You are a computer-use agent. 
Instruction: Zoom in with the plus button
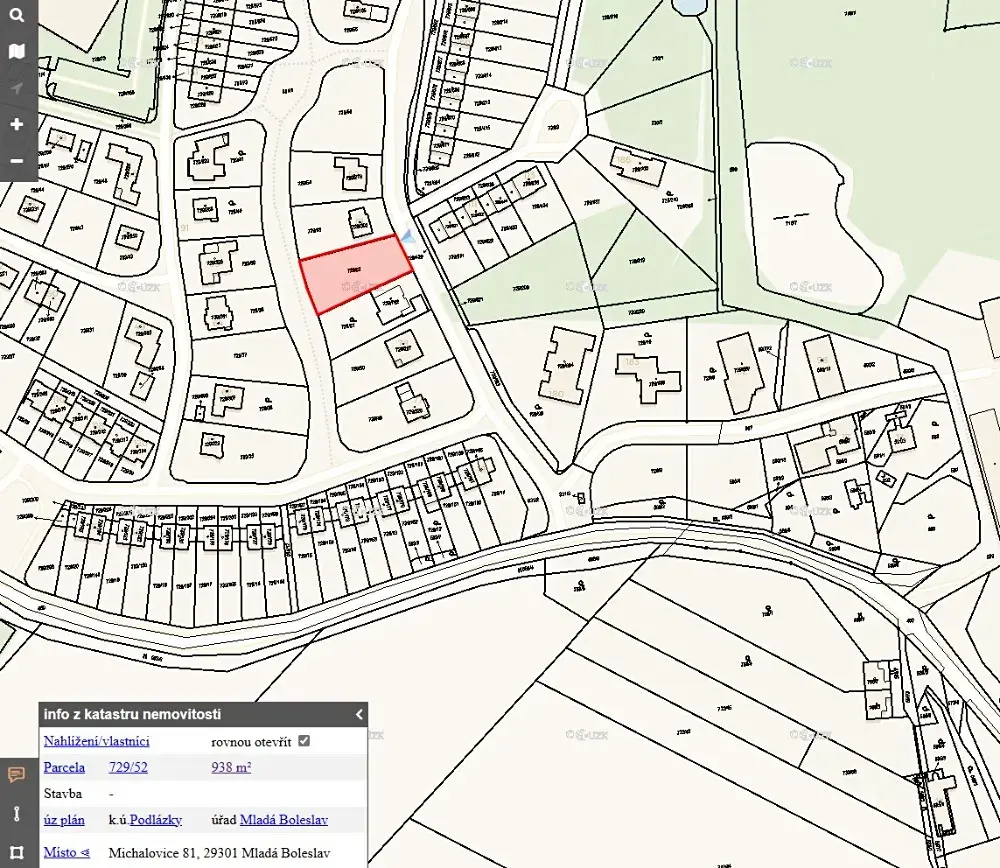[16, 125]
